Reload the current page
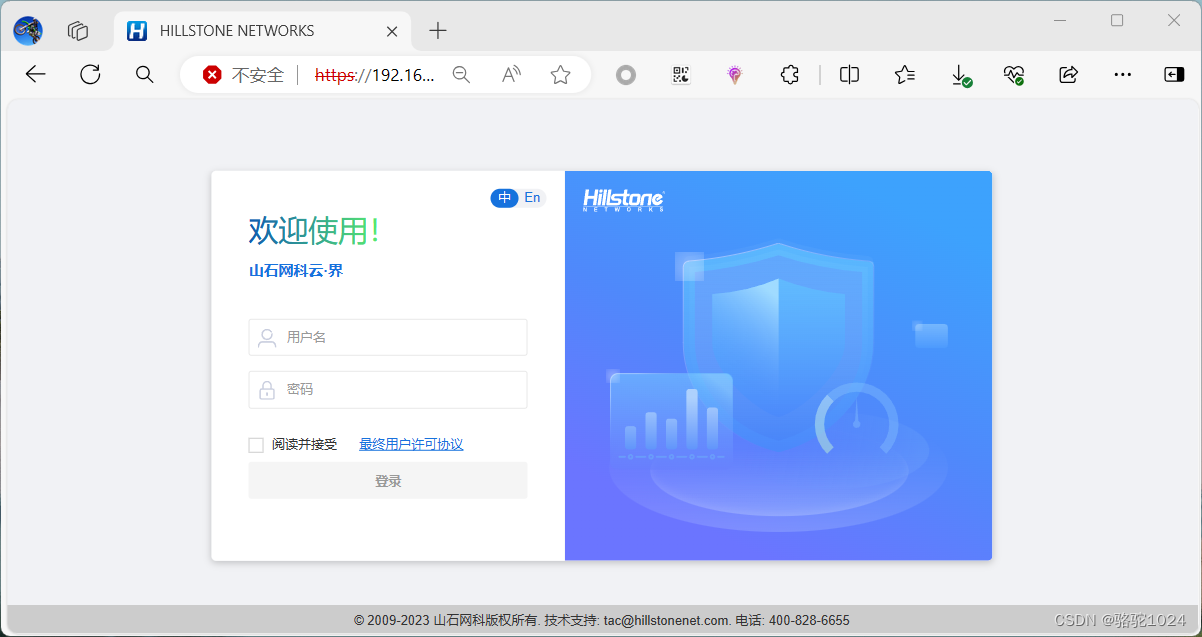The image size is (1202, 637). [x=90, y=74]
